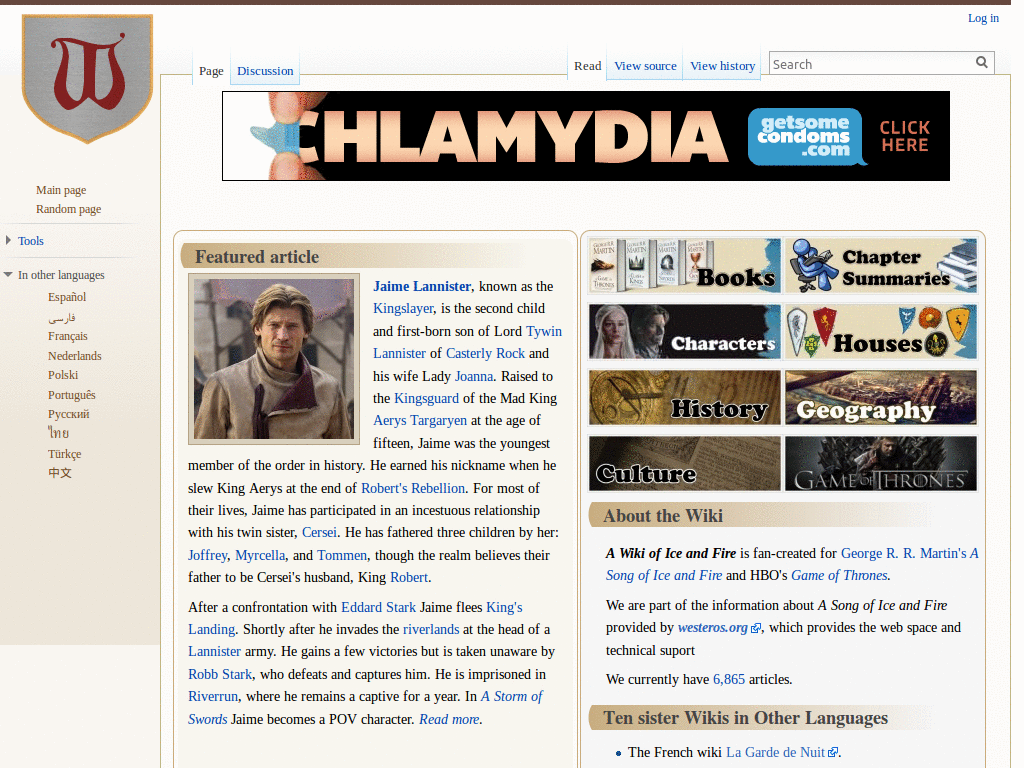This screenshot has width=1024, height=768.
Task: Switch language to ไทย
Action: click(x=58, y=433)
